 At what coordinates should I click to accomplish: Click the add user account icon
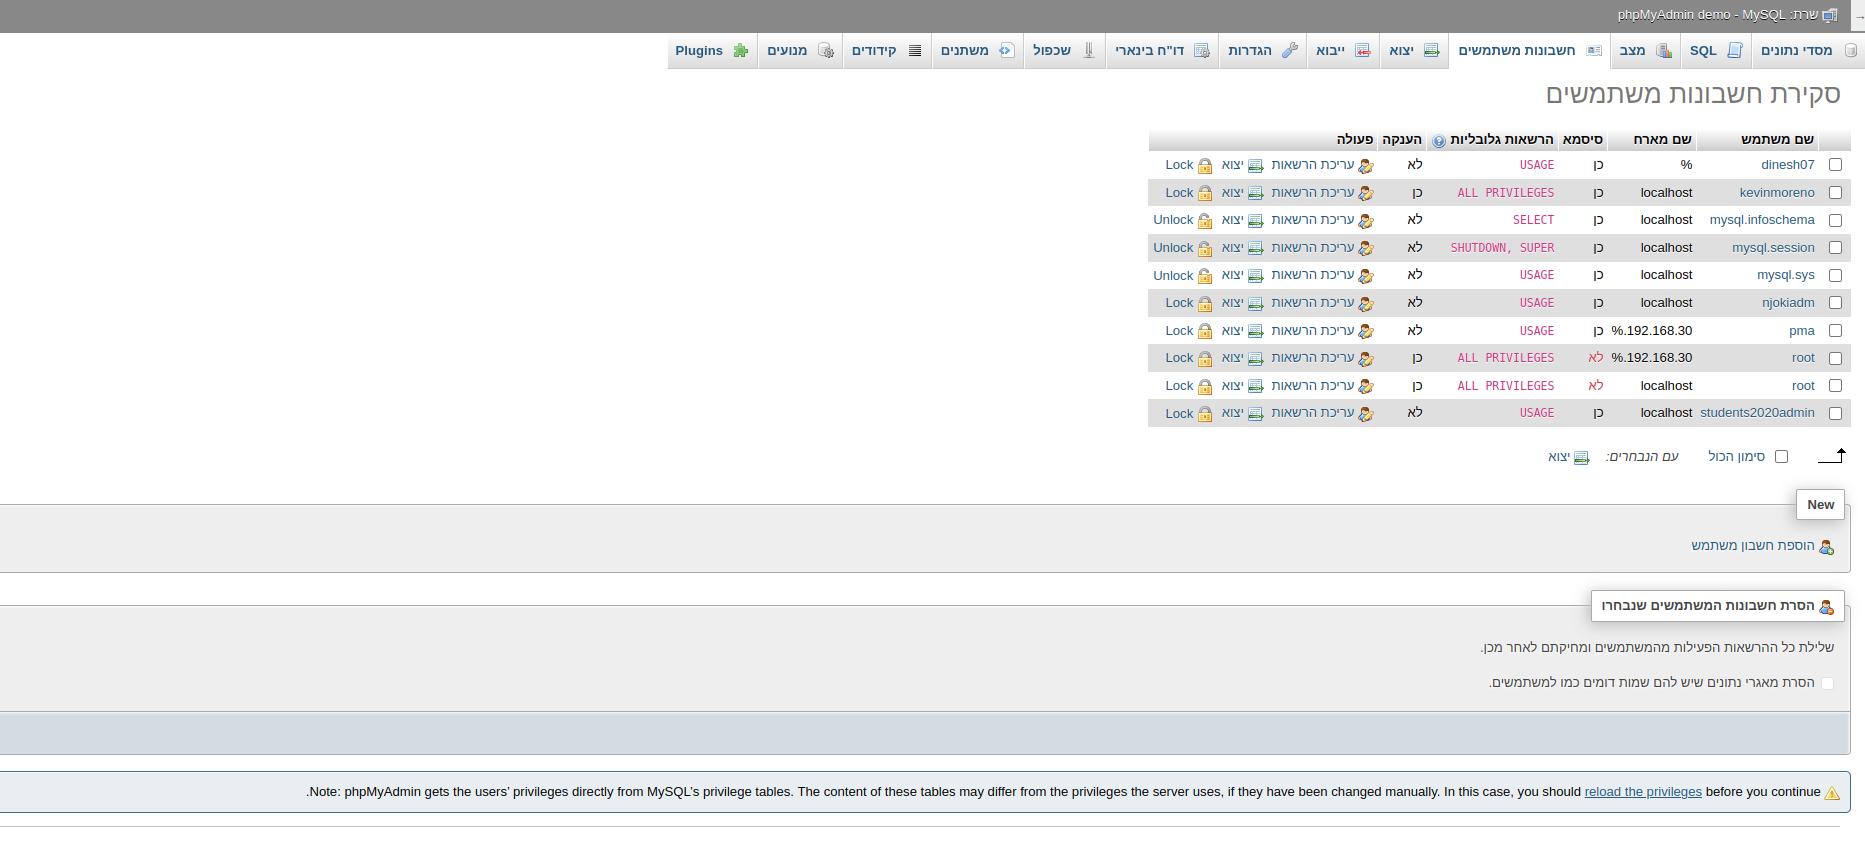(x=1827, y=547)
